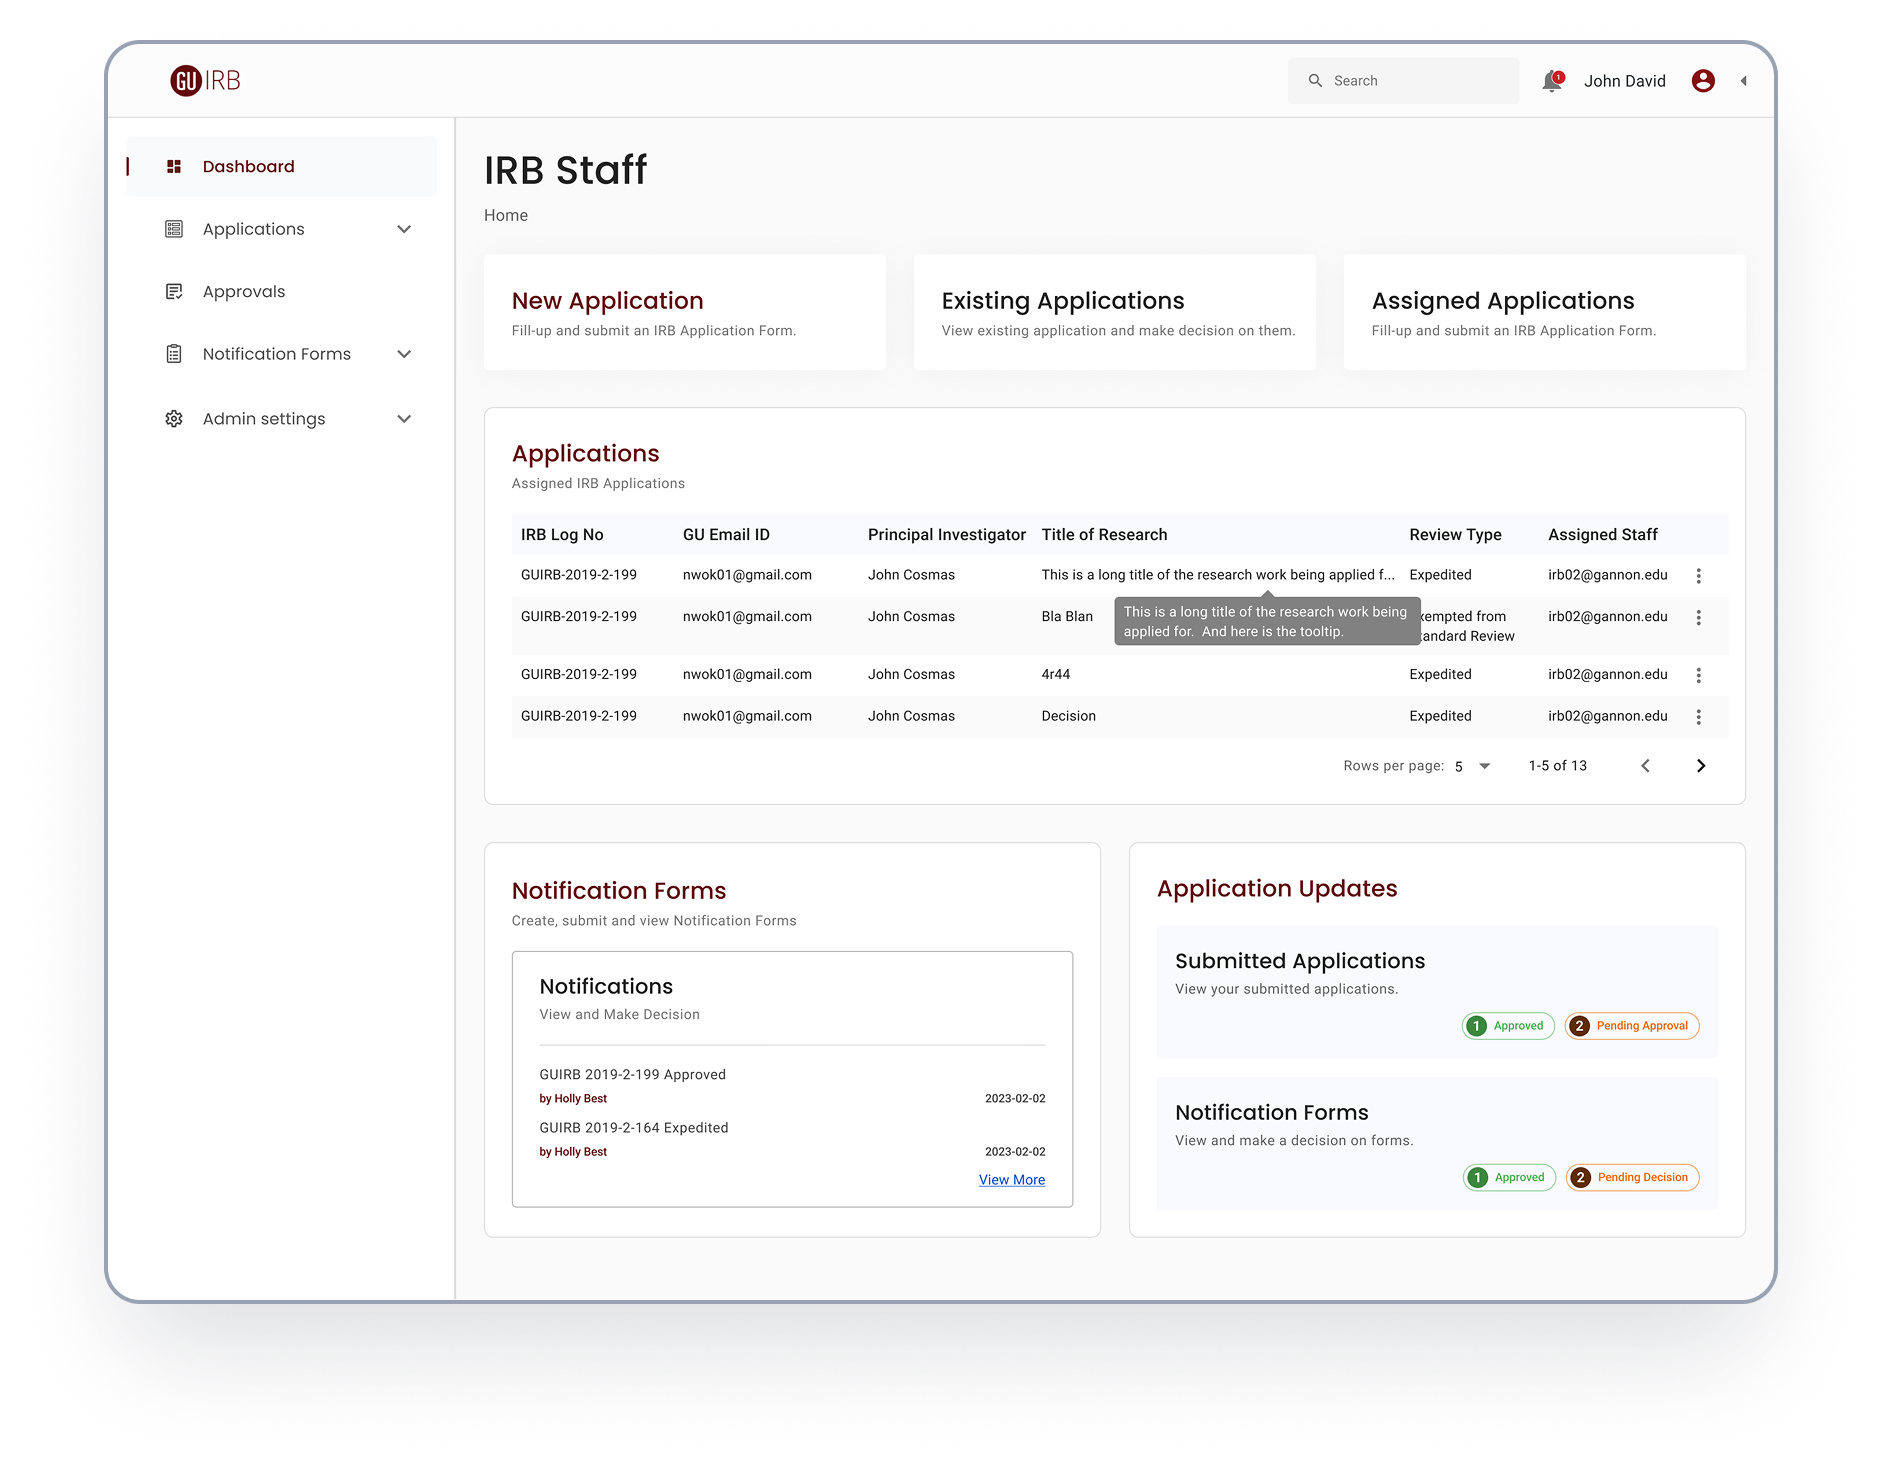Viewport: 1882px width, 1472px height.
Task: Click the search magnifier icon
Action: click(1316, 81)
